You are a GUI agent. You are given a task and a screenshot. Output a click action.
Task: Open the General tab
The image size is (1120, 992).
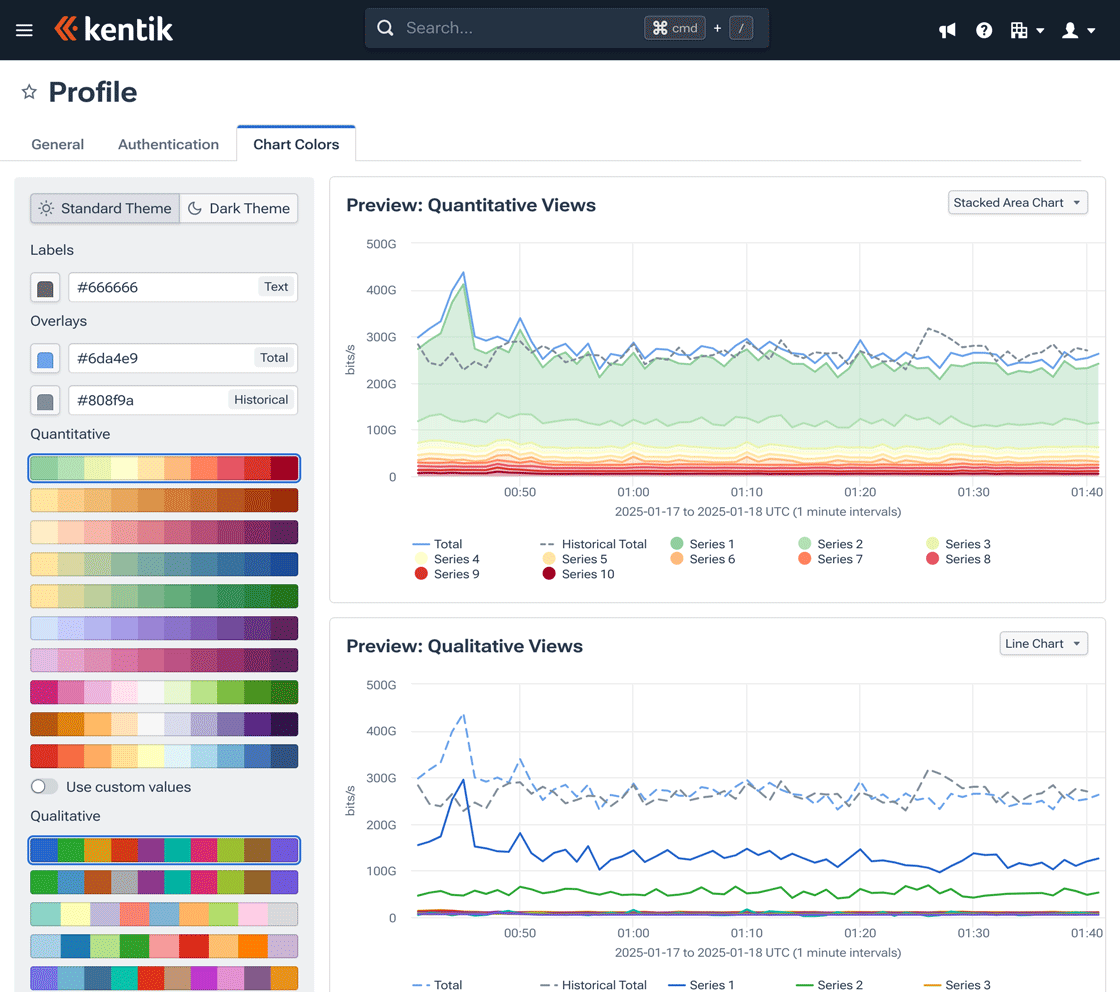(x=57, y=144)
